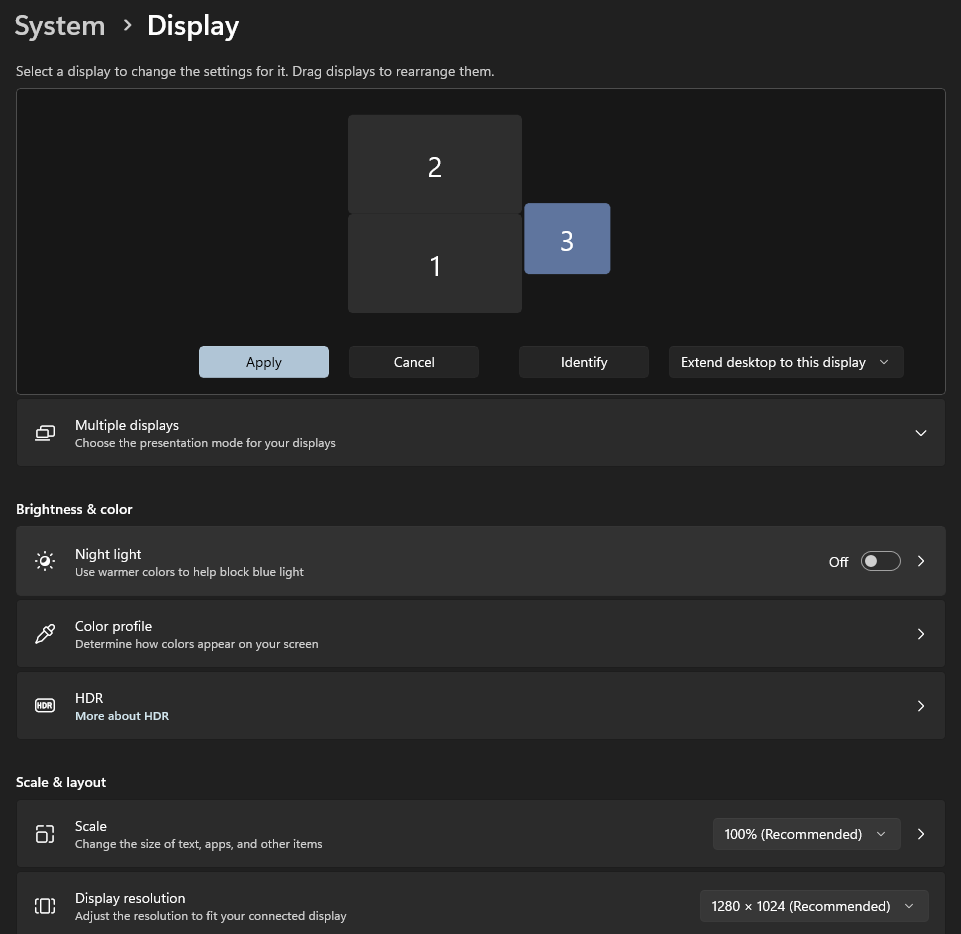Screen dimensions: 961x934
Task: Select highlighted display 3
Action: [x=567, y=240]
